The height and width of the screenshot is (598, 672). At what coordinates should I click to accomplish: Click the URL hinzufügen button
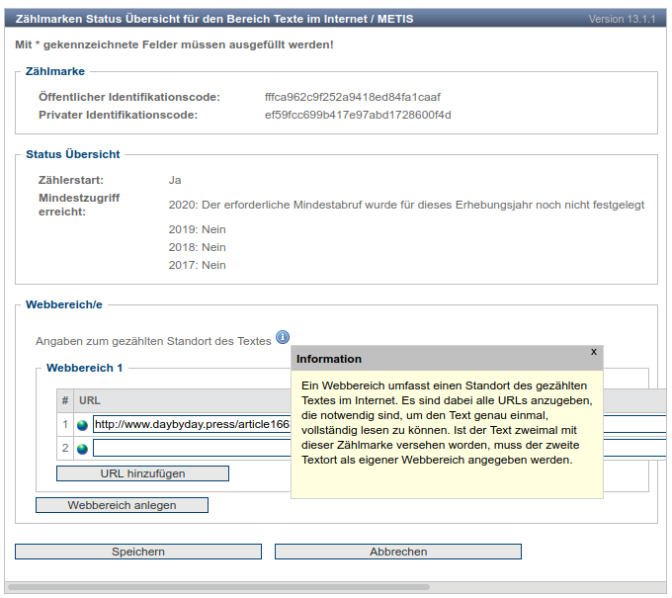143,474
